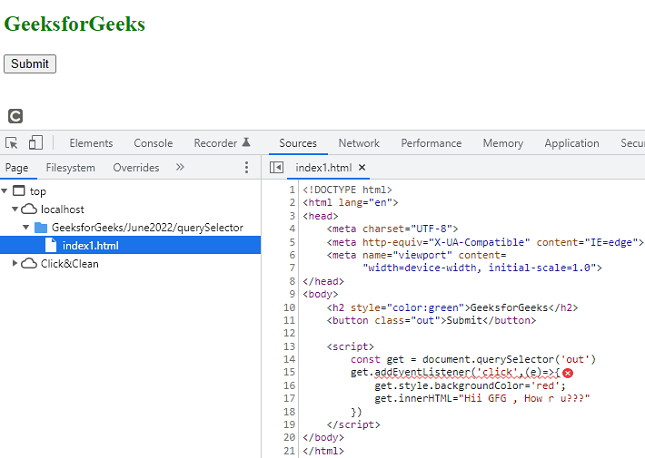Toggle the device toolbar icon

(x=35, y=143)
